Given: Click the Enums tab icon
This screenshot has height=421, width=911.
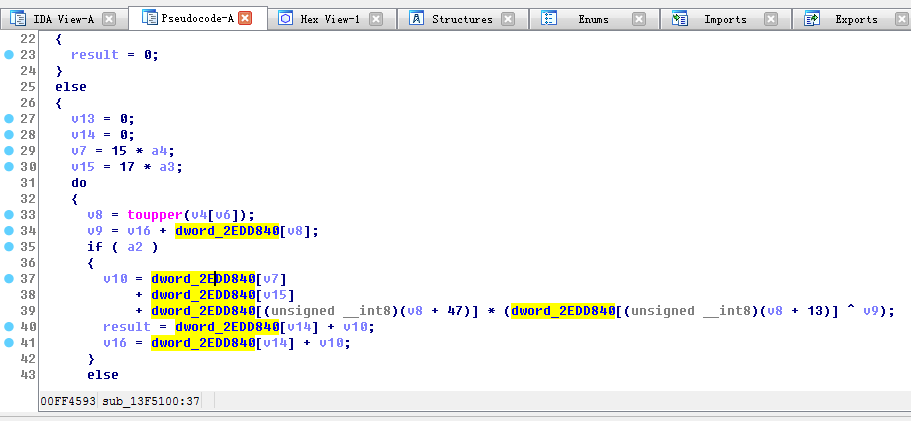Looking at the screenshot, I should (x=549, y=19).
